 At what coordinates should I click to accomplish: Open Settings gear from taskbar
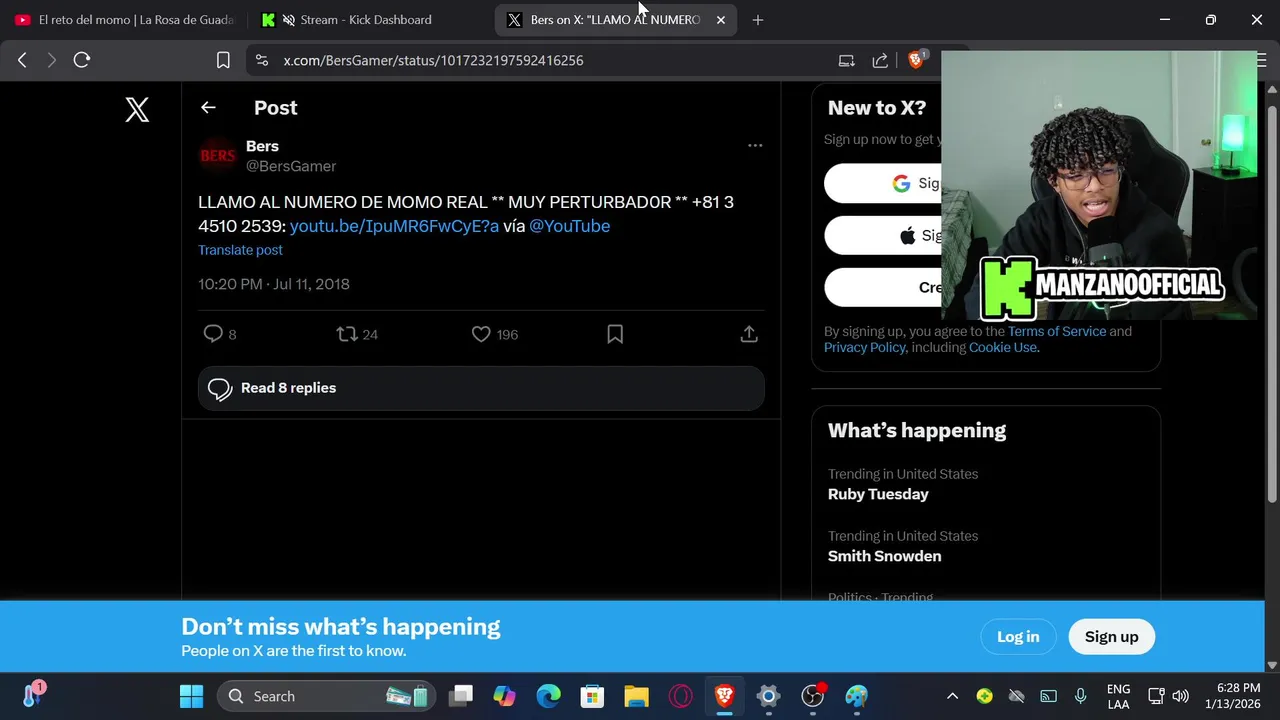click(x=768, y=696)
